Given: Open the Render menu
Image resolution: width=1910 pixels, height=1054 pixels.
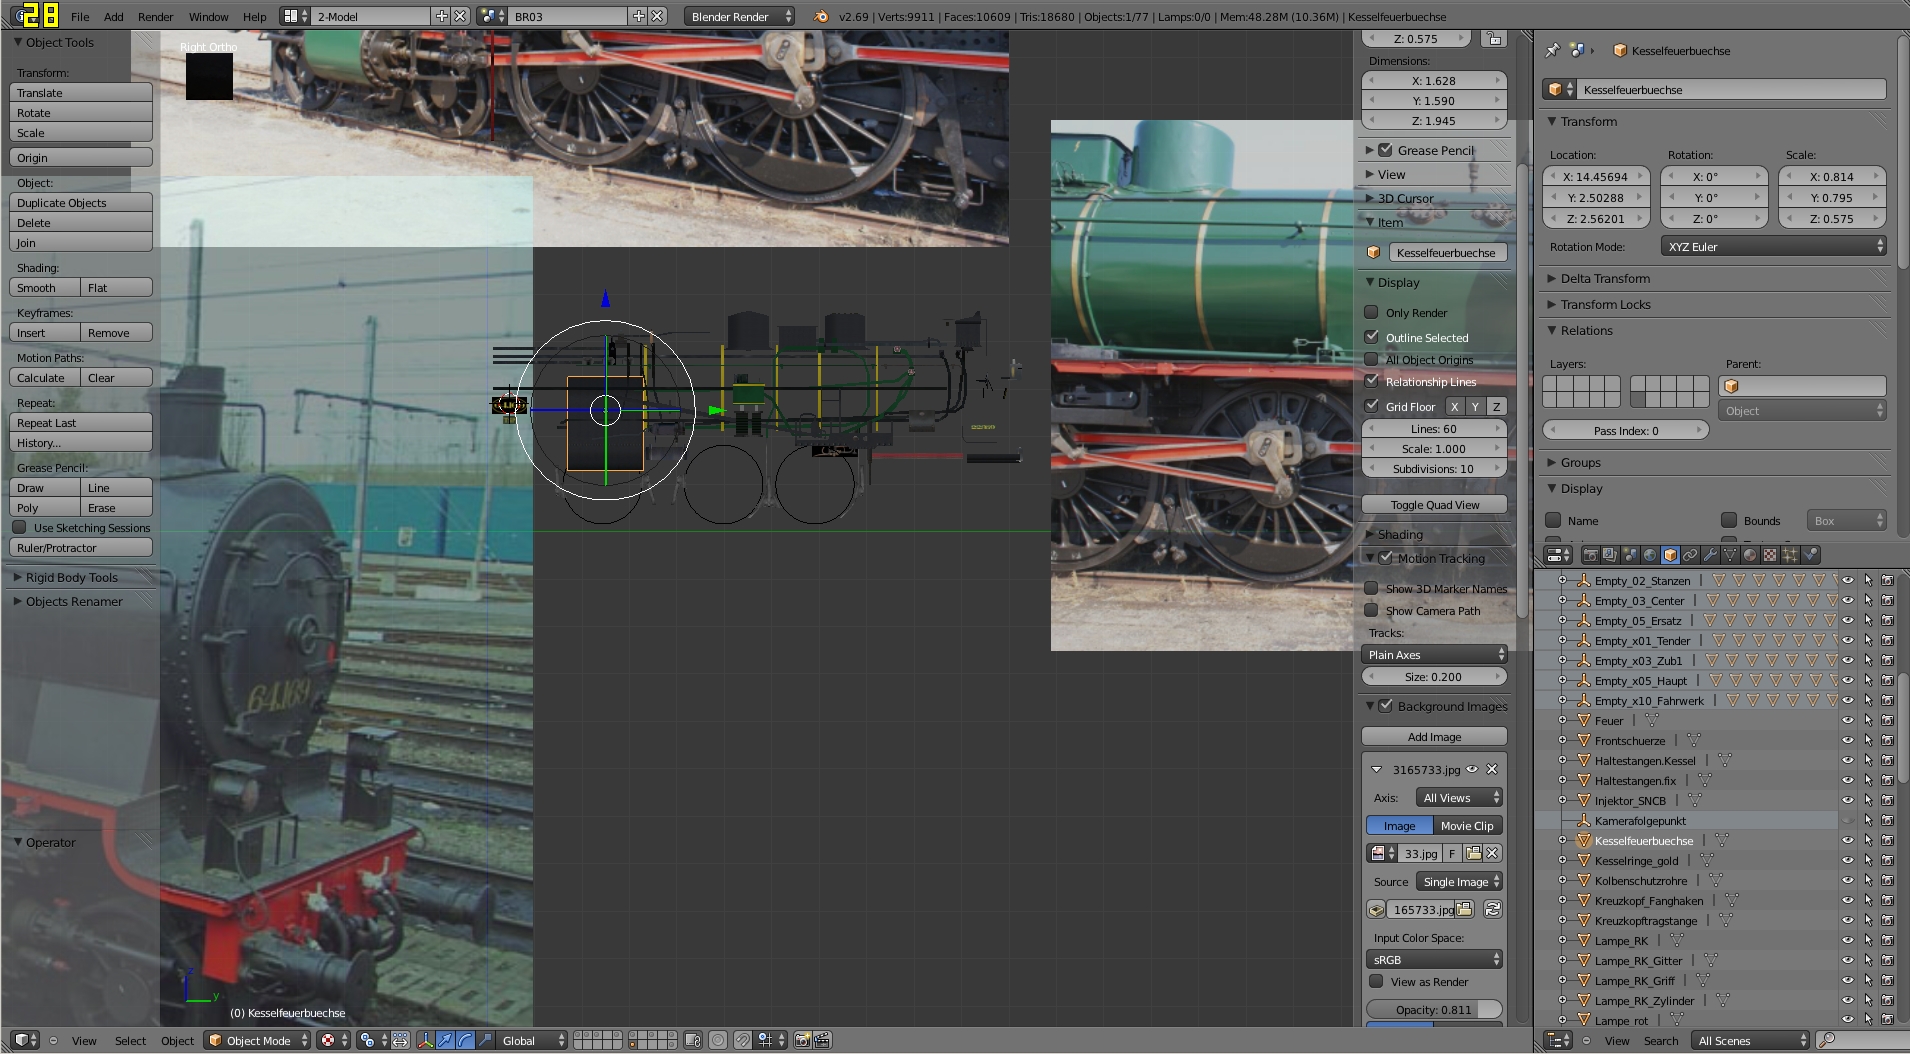Looking at the screenshot, I should coord(155,16).
